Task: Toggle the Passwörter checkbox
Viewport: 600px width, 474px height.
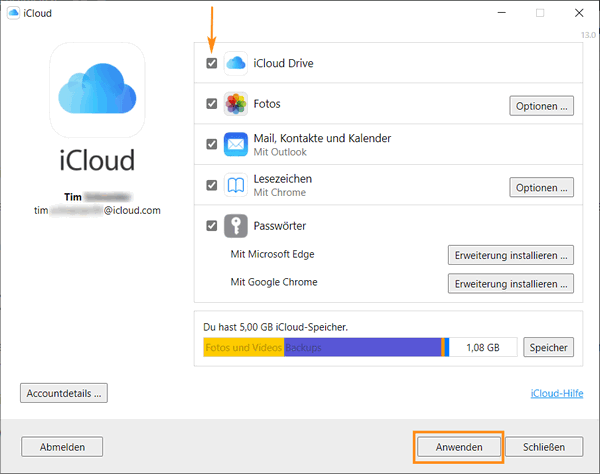Action: point(212,226)
